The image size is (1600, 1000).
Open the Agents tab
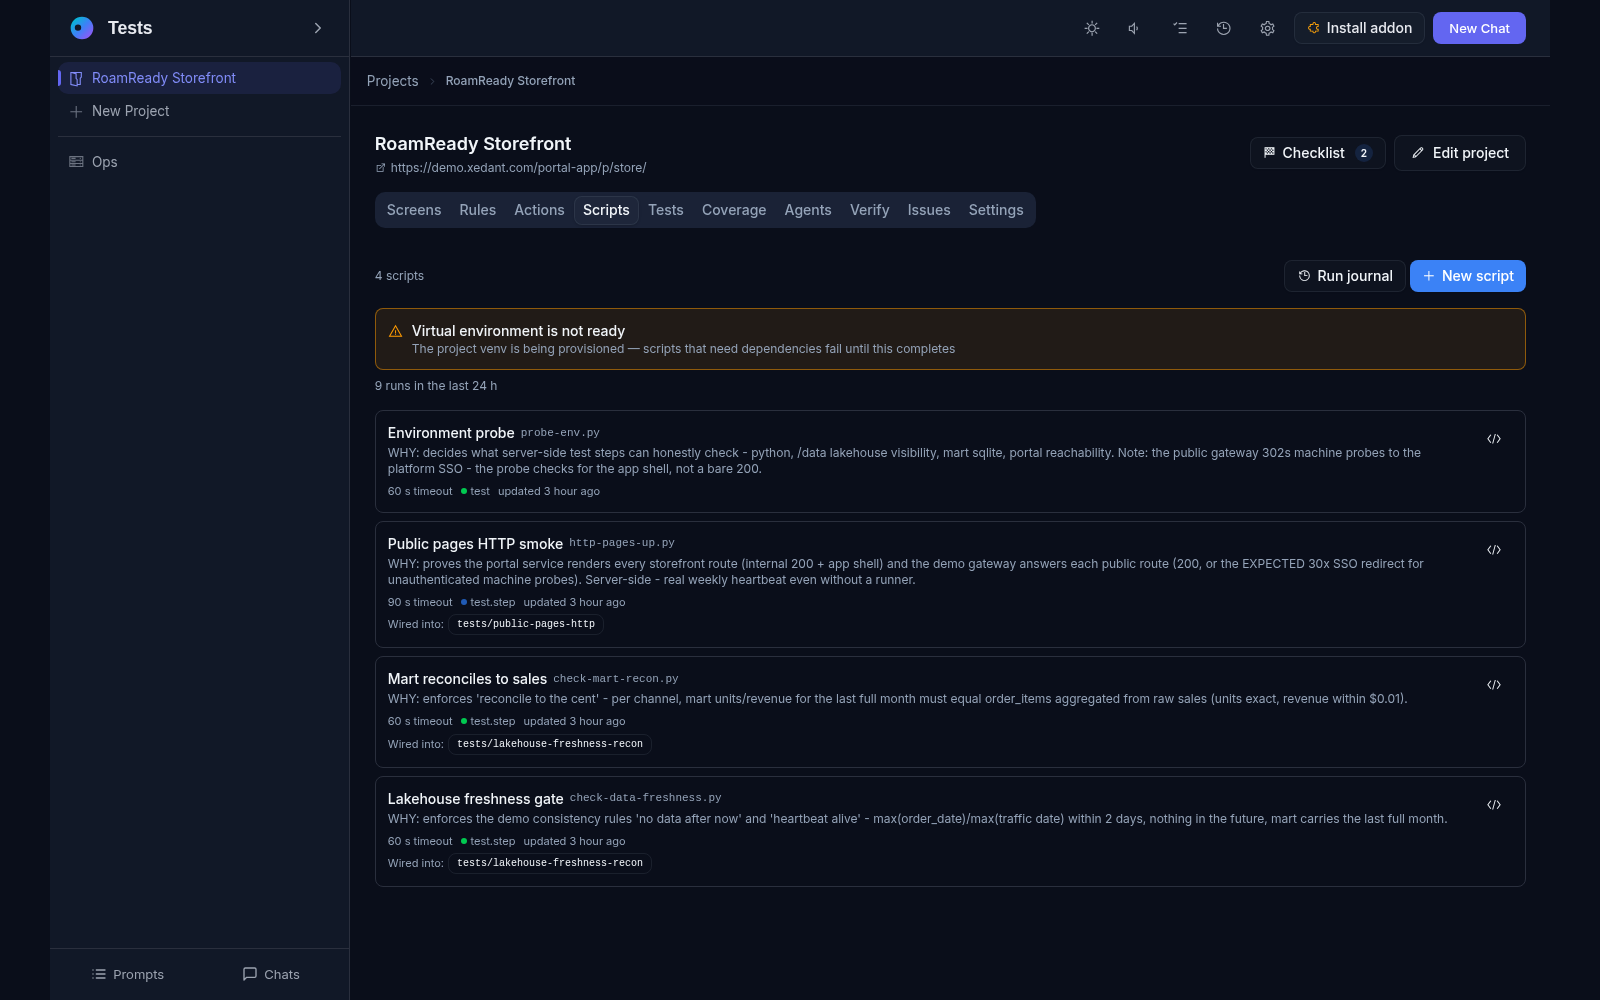(808, 210)
